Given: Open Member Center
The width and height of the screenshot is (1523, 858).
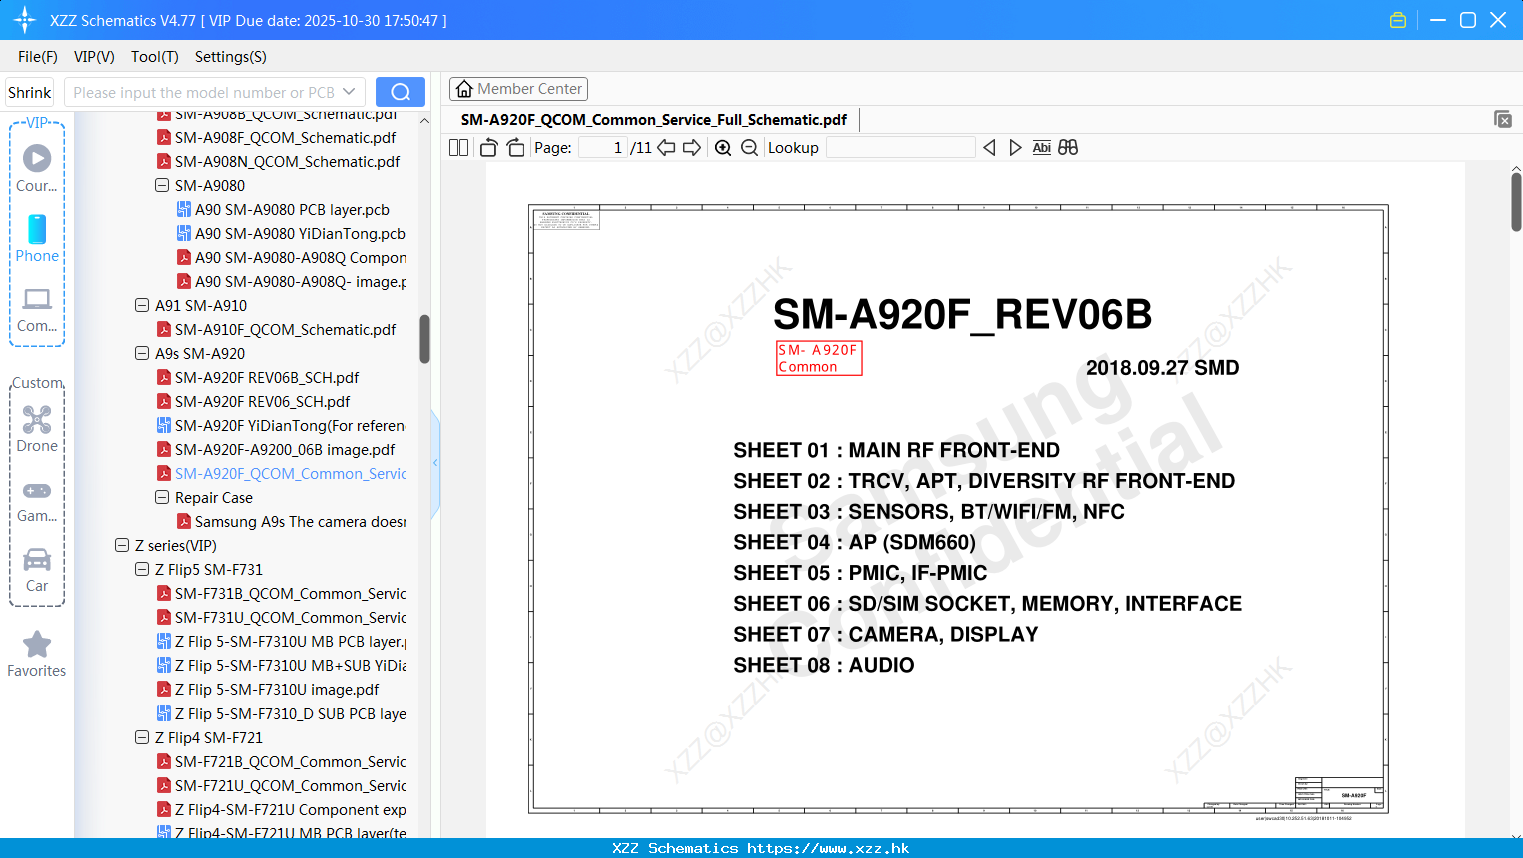Looking at the screenshot, I should tap(518, 89).
